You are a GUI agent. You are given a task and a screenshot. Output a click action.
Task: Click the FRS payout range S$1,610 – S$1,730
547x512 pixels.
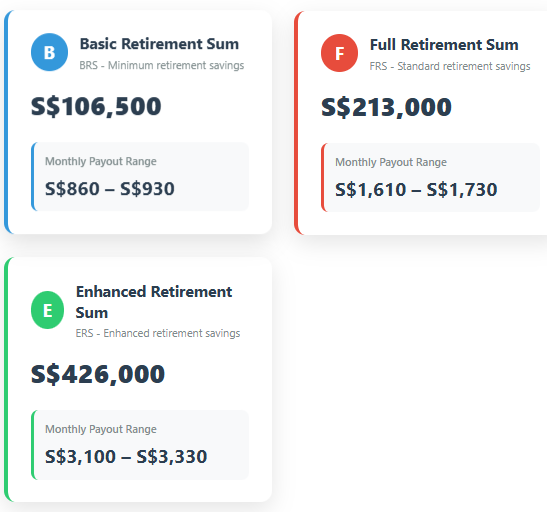click(416, 190)
